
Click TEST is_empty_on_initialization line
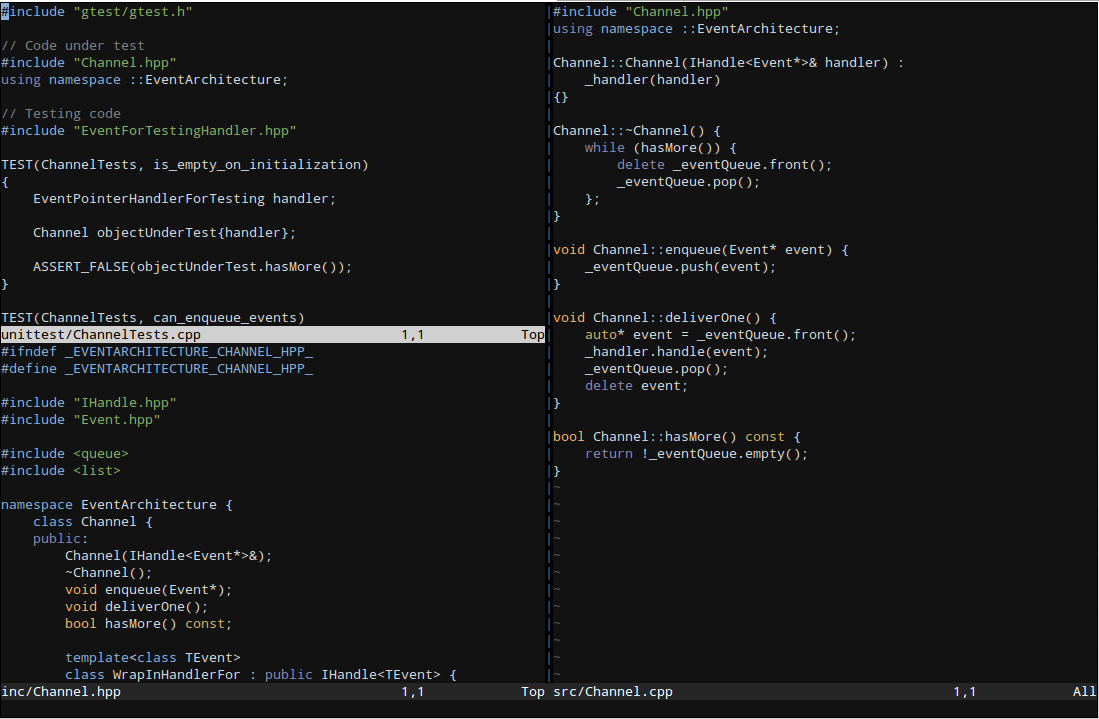(185, 165)
